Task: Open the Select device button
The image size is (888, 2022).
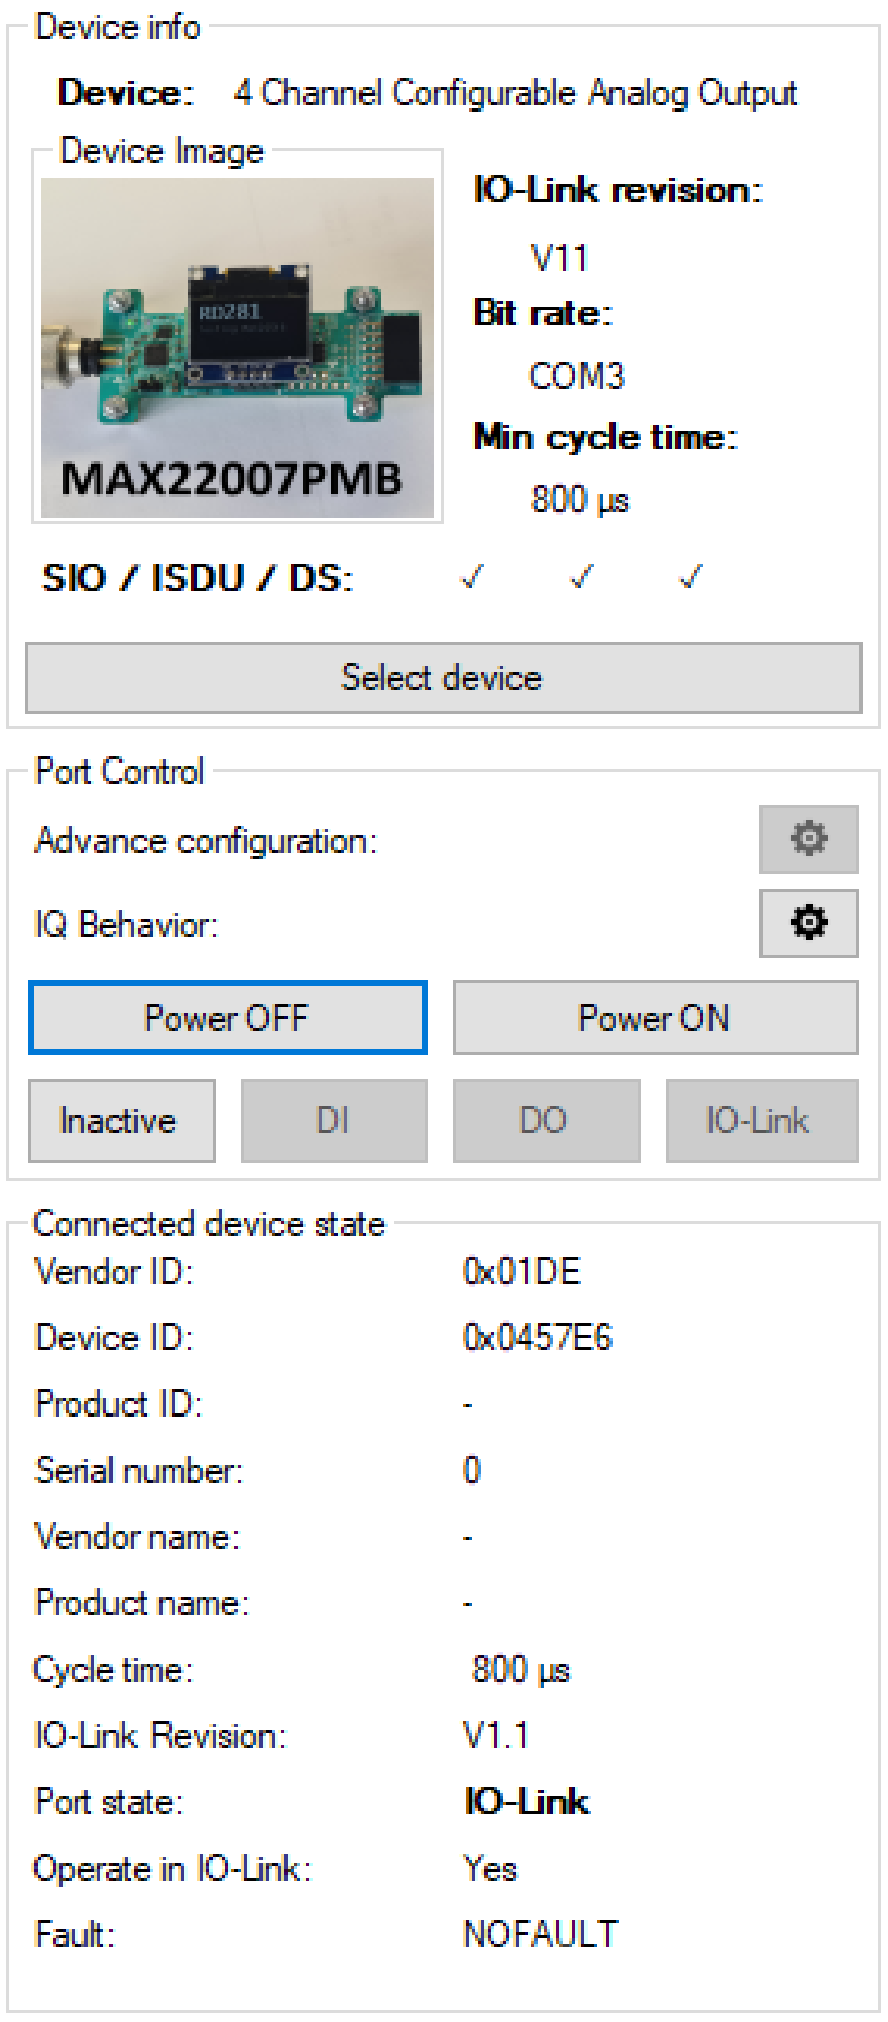Action: (443, 678)
